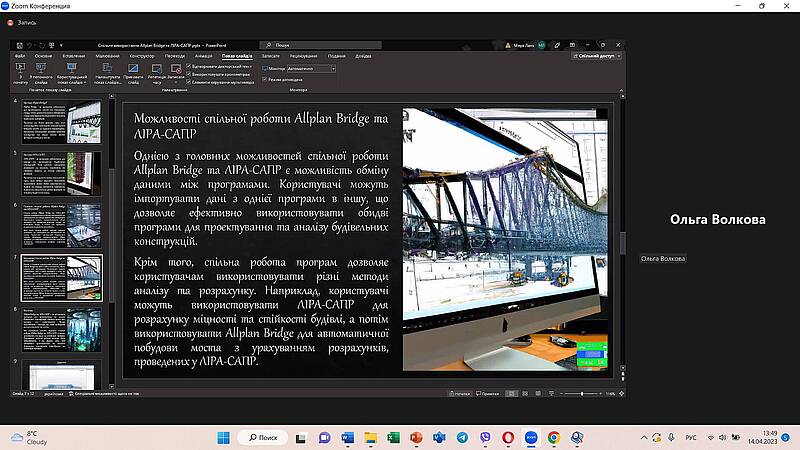
Task: Toggle Presenter View checkbox
Action: click(x=265, y=79)
